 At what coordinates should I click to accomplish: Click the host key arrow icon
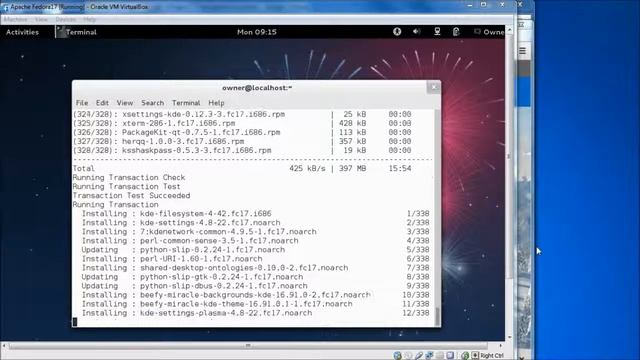[475, 356]
